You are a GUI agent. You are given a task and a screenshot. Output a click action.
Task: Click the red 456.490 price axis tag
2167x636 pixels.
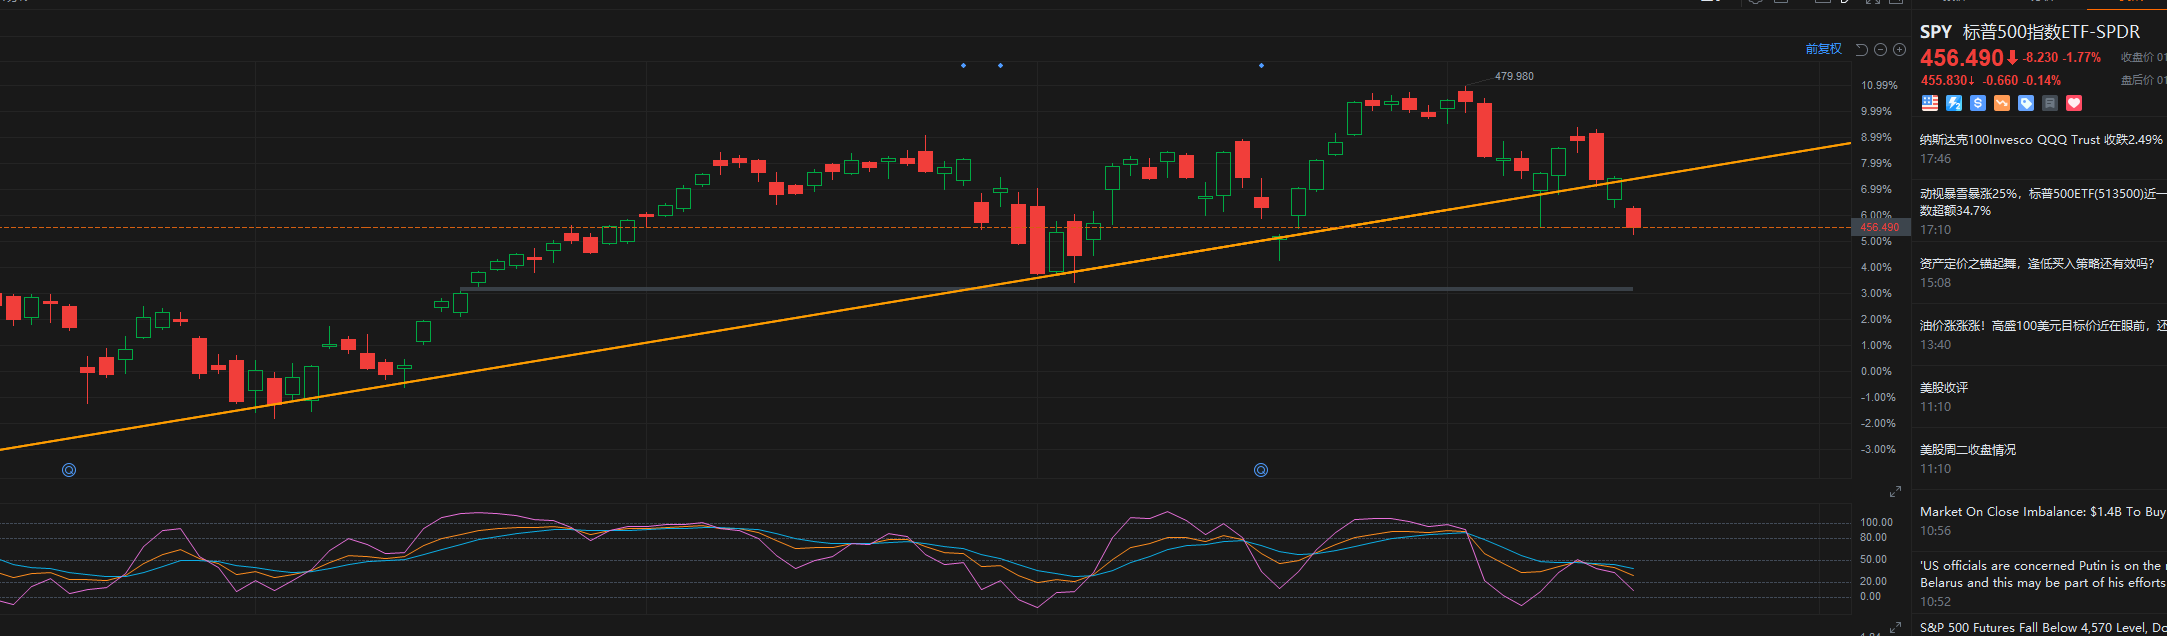click(x=1880, y=228)
